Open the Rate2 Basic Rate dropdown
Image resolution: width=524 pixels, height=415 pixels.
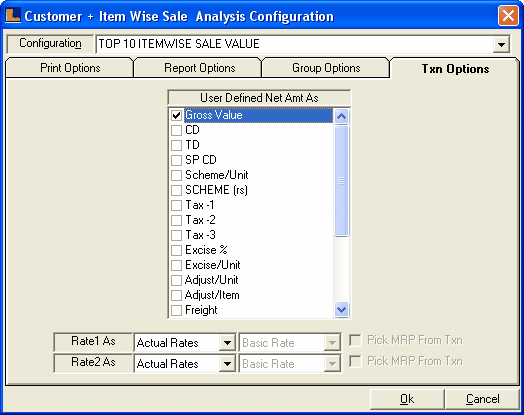(332, 364)
